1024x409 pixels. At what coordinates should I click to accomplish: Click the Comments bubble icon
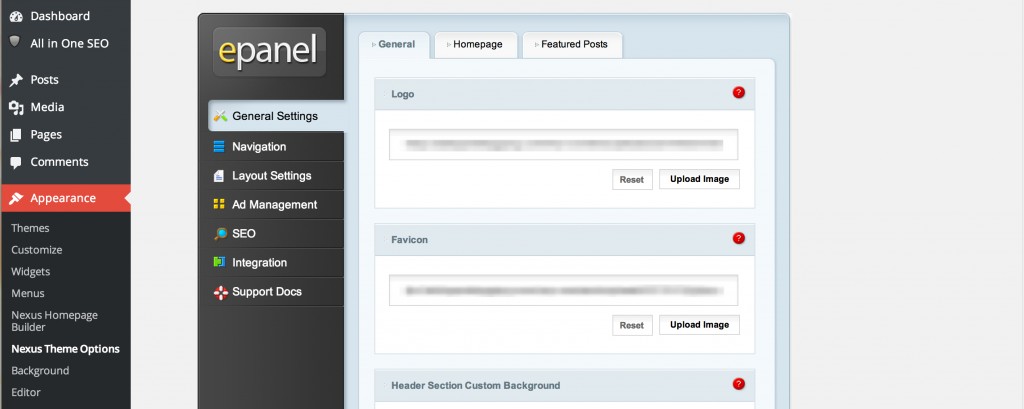[16, 163]
